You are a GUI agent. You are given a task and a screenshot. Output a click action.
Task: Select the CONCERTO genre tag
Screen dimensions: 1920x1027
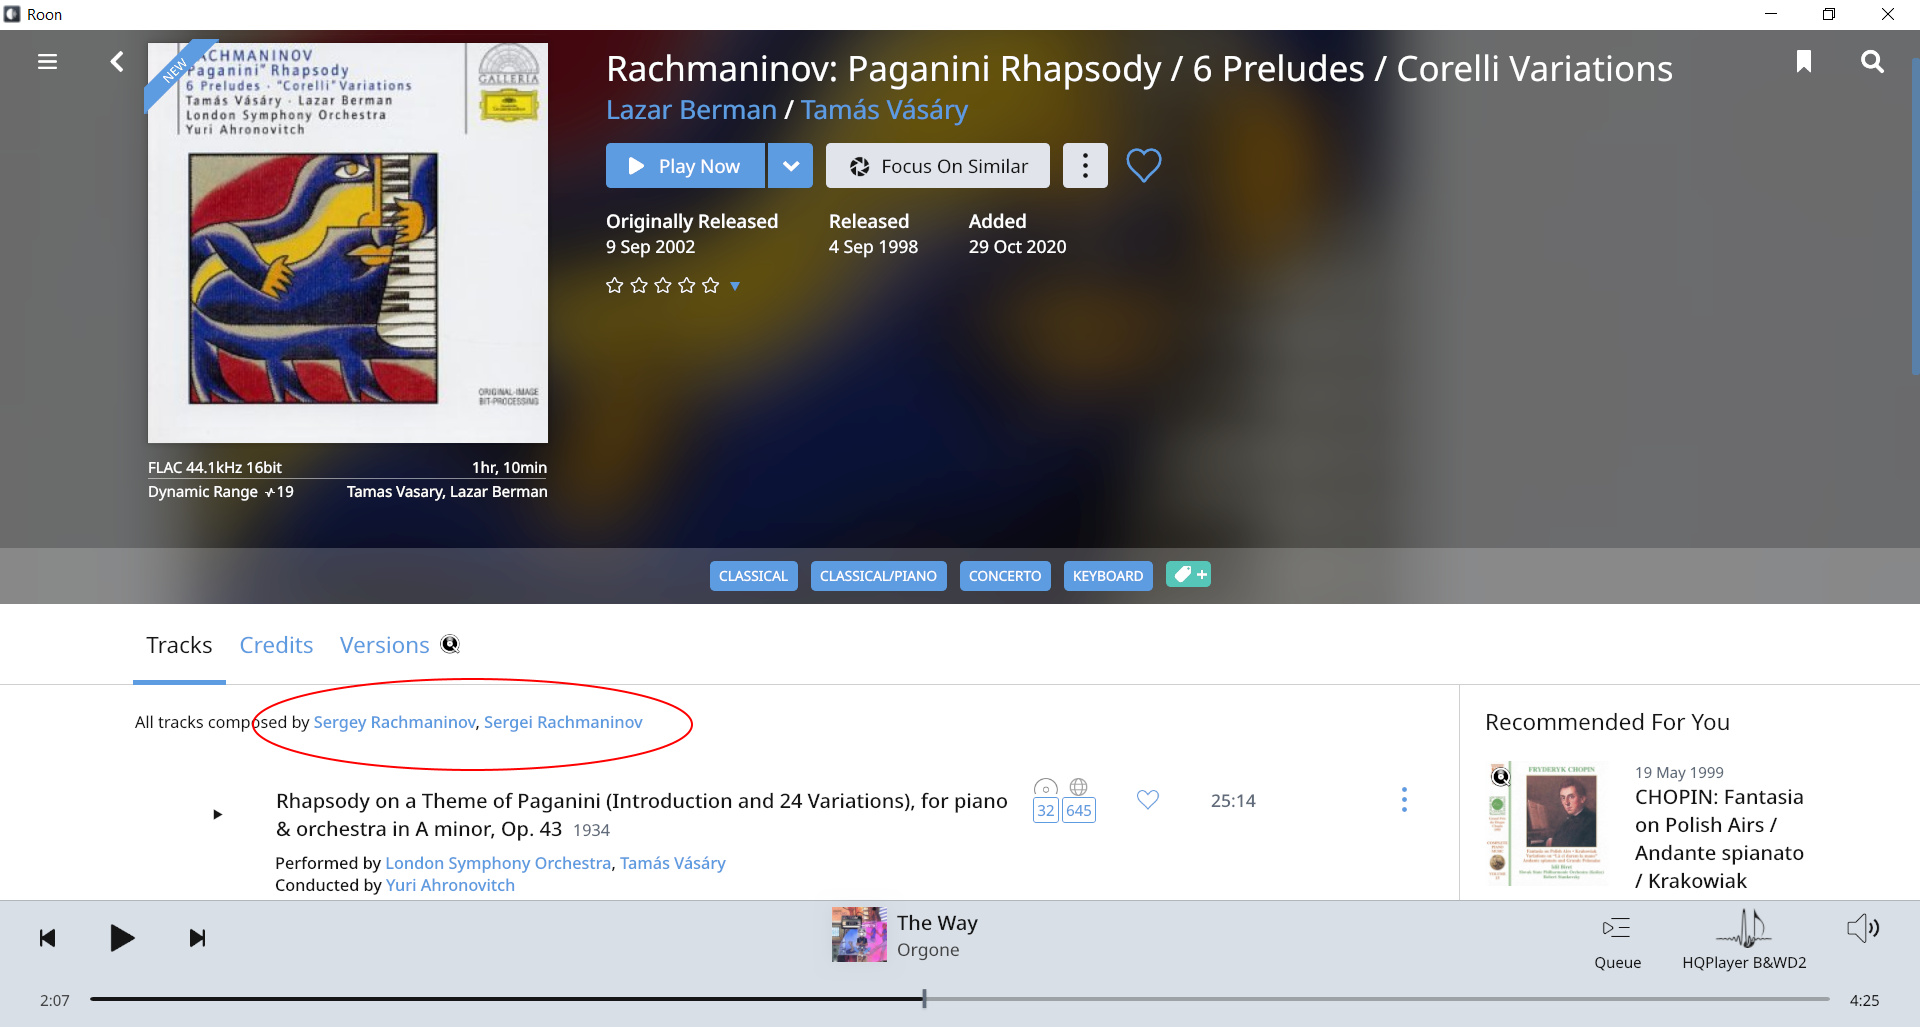1005,576
